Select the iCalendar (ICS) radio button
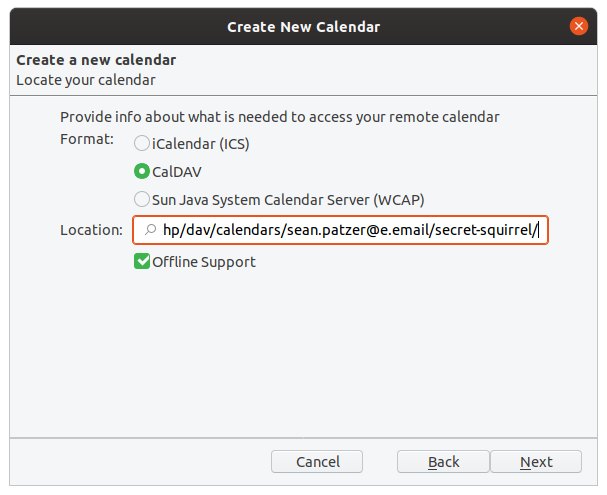The image size is (607, 495). pos(142,143)
